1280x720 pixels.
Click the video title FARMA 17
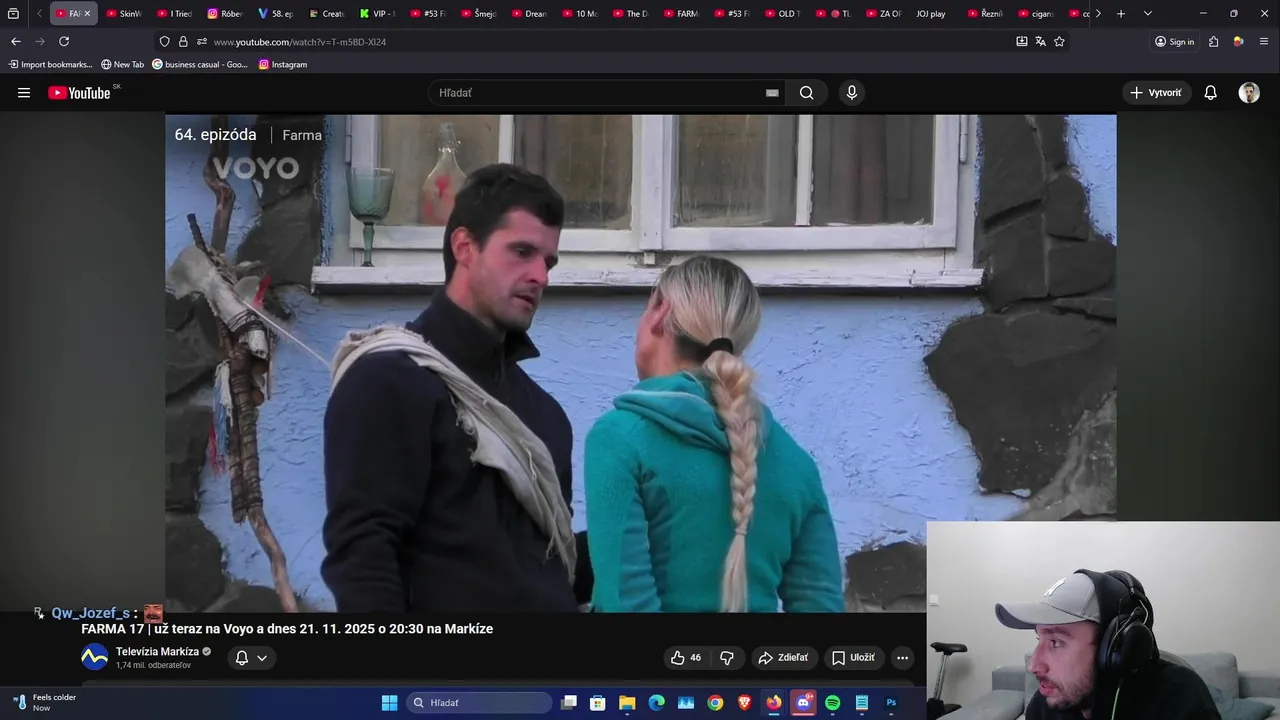click(x=287, y=629)
